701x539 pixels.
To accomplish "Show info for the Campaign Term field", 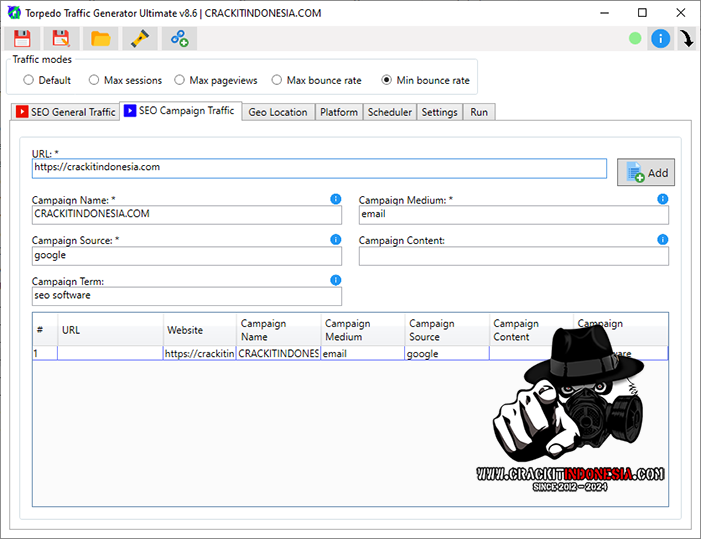I will [x=335, y=280].
